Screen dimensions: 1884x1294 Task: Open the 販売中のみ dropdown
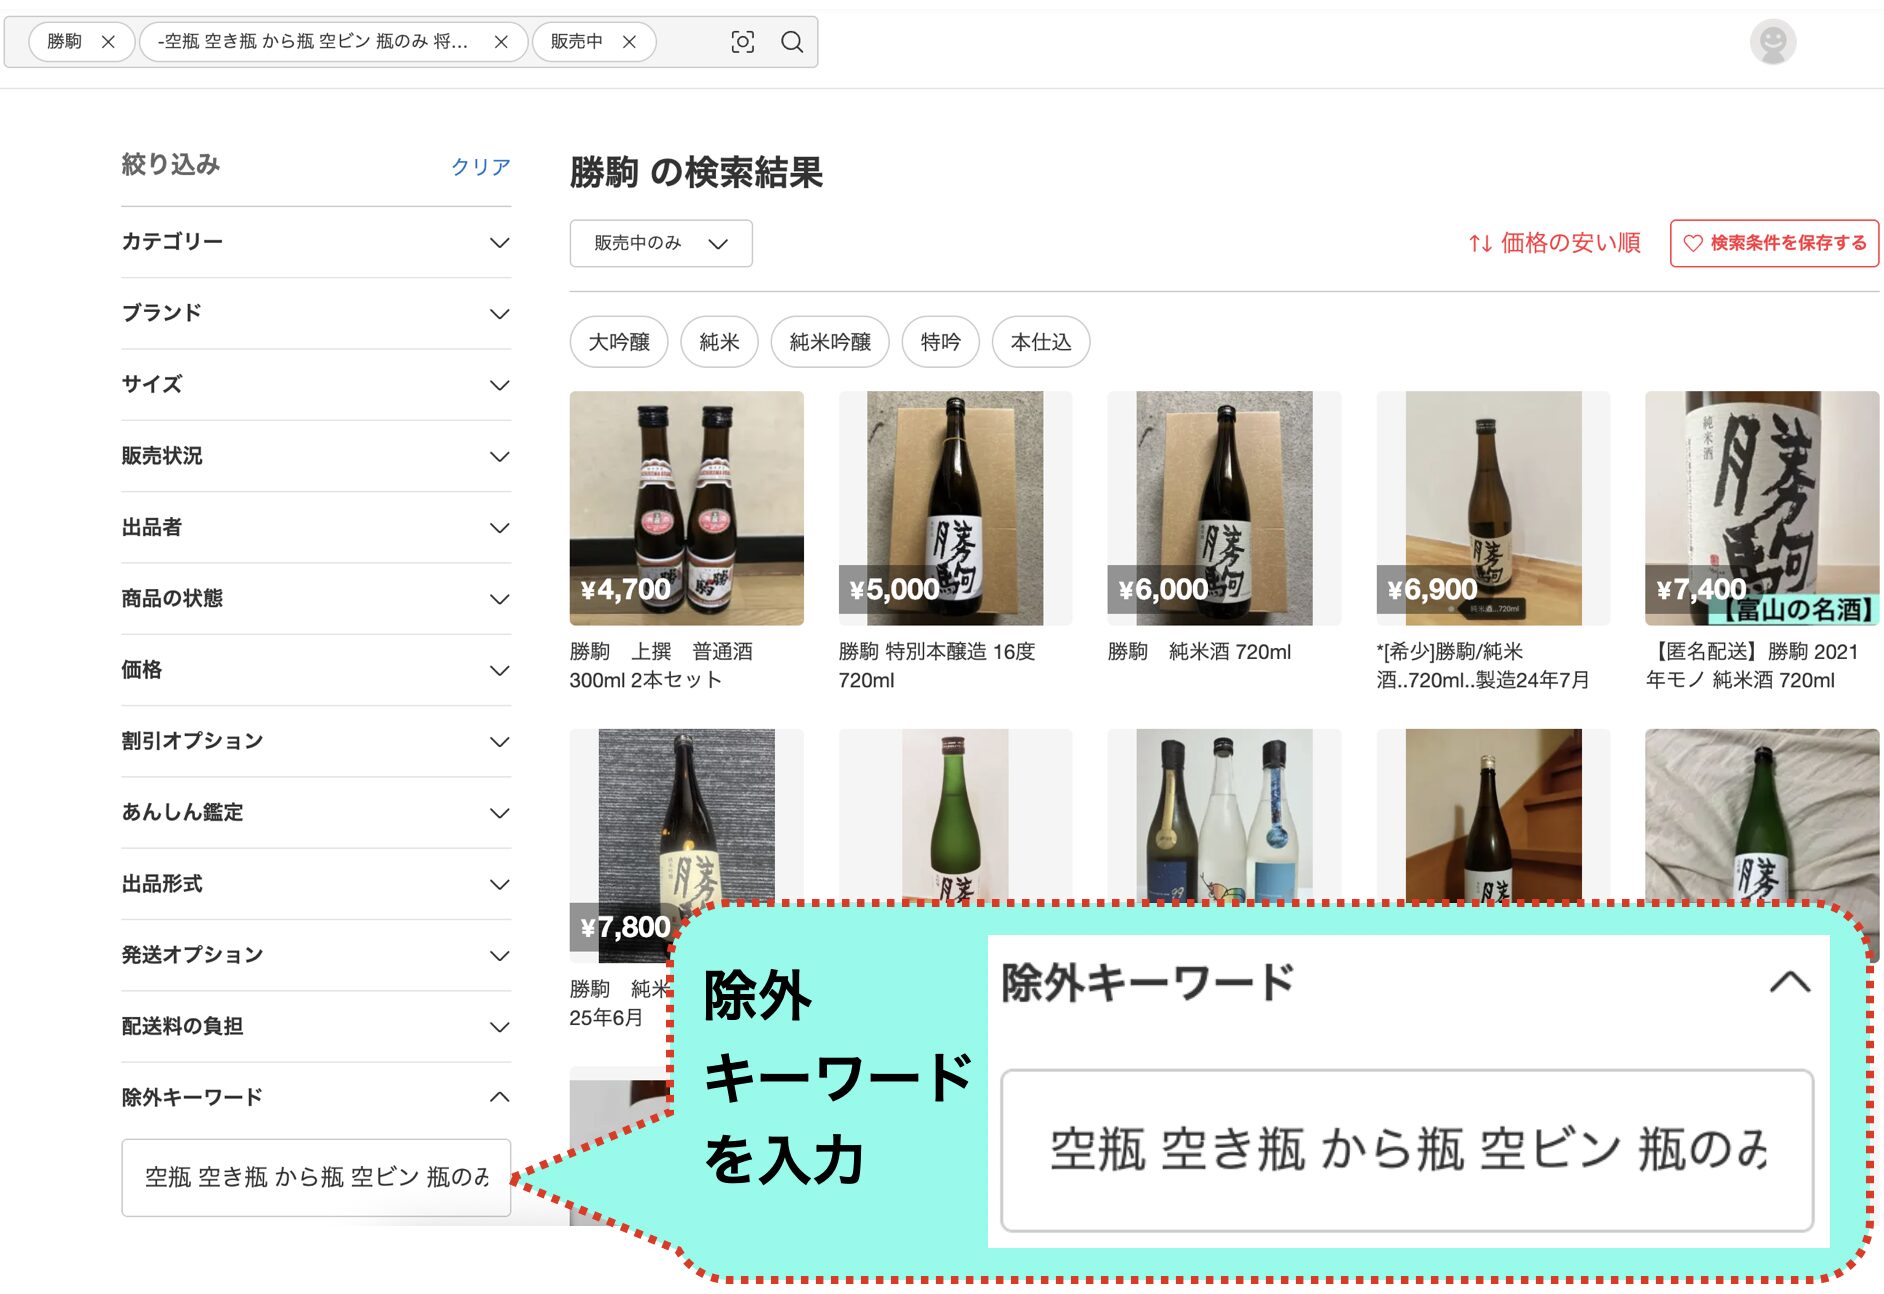(661, 243)
